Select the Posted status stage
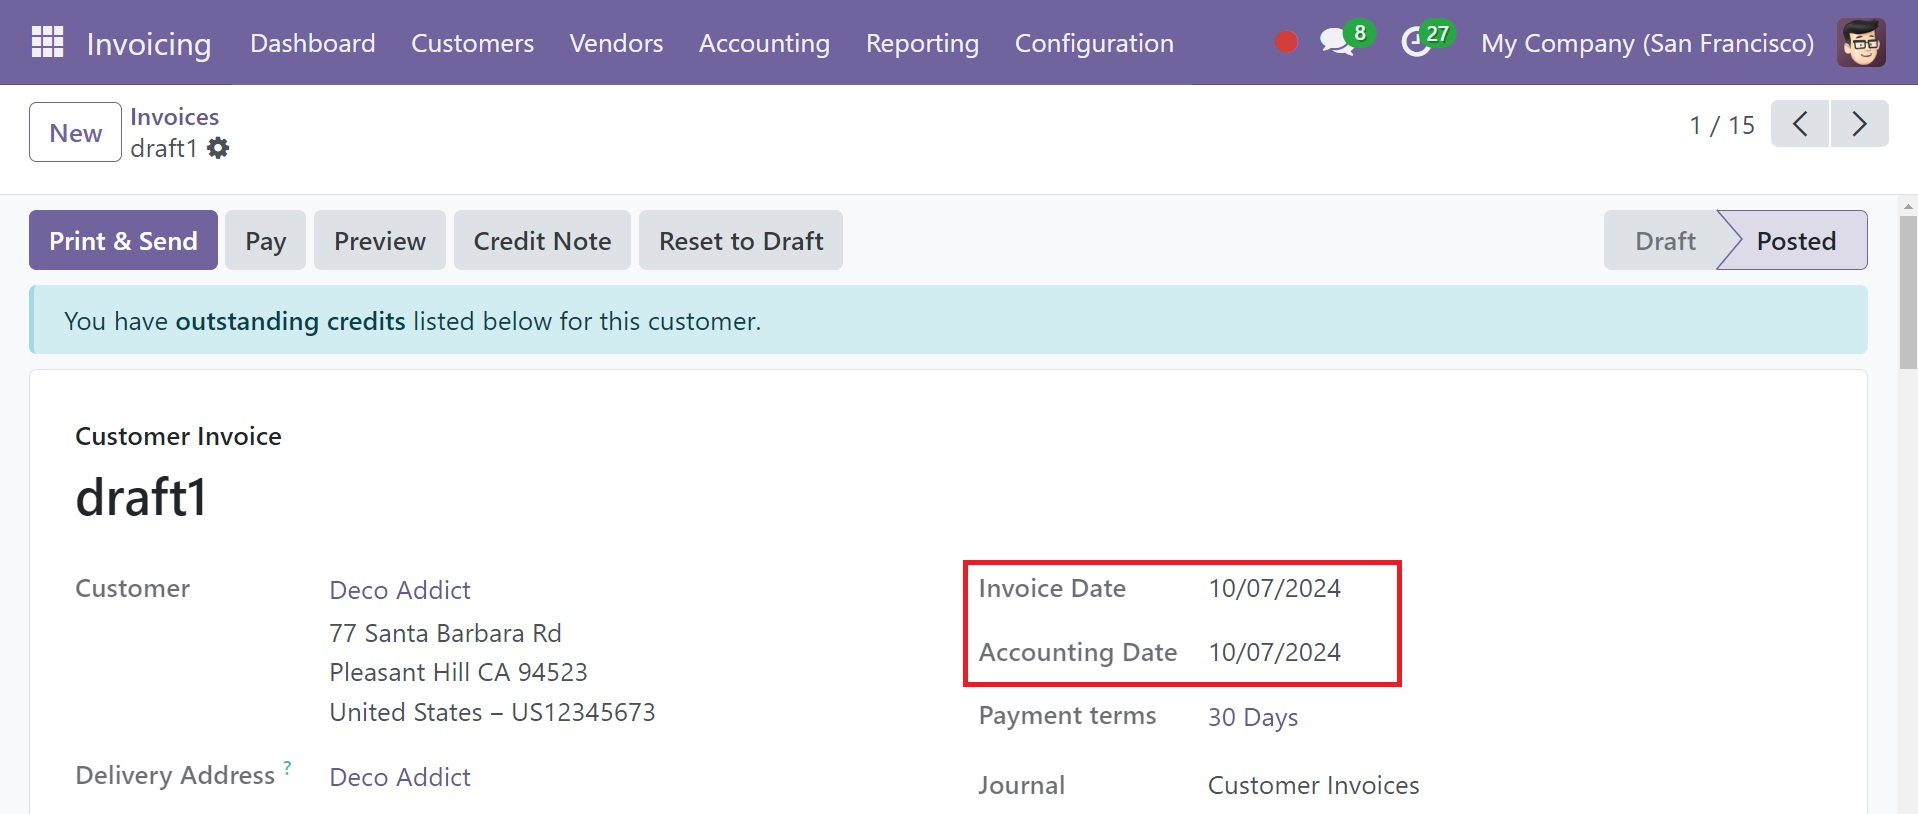The height and width of the screenshot is (814, 1918). (x=1796, y=240)
